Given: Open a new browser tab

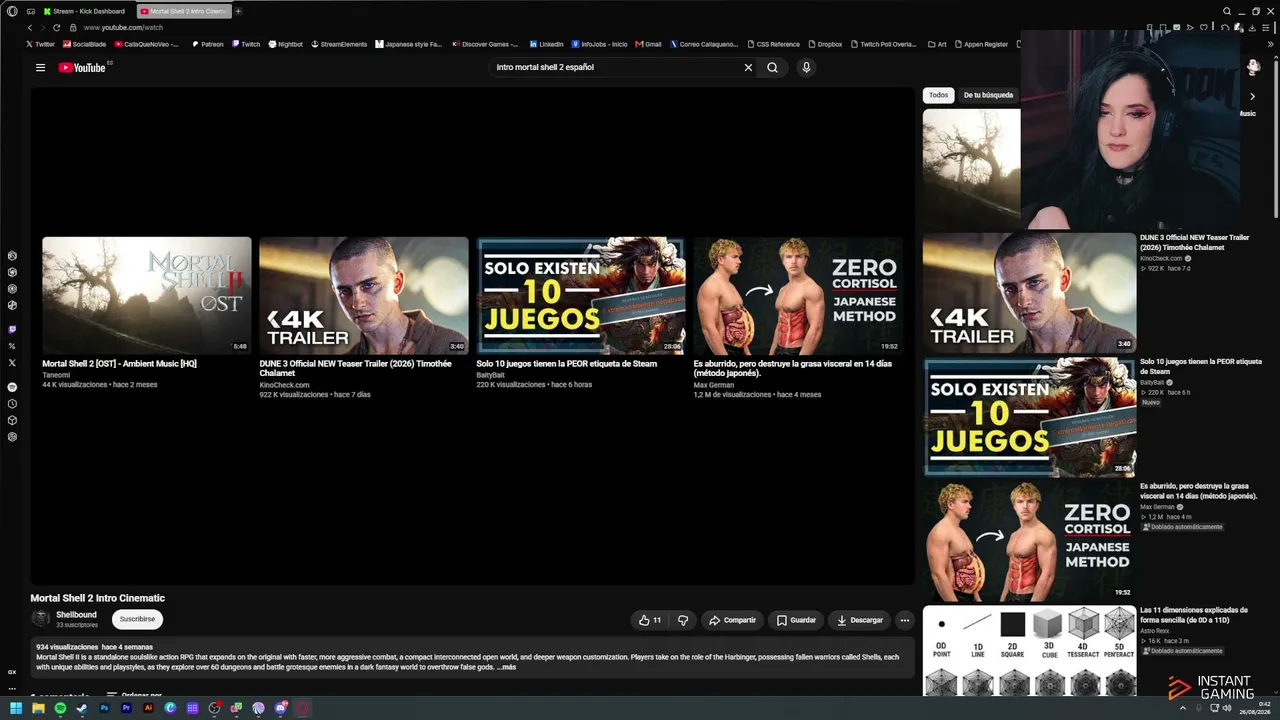Looking at the screenshot, I should [x=238, y=11].
